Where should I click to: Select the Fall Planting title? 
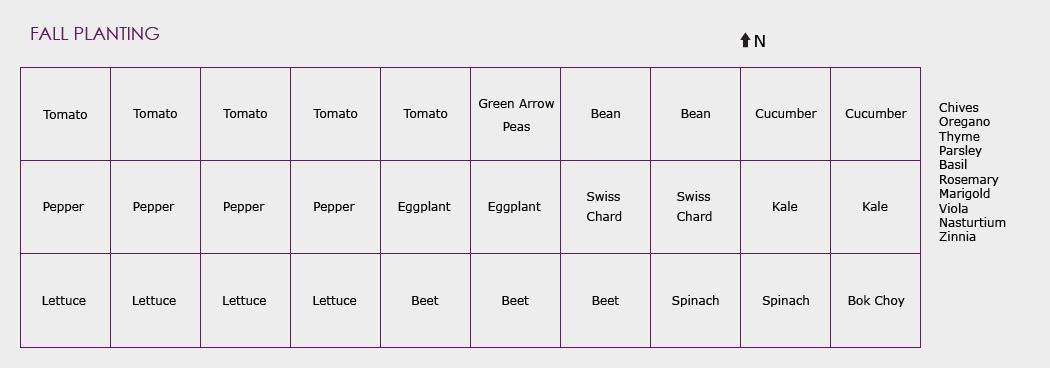(x=94, y=33)
